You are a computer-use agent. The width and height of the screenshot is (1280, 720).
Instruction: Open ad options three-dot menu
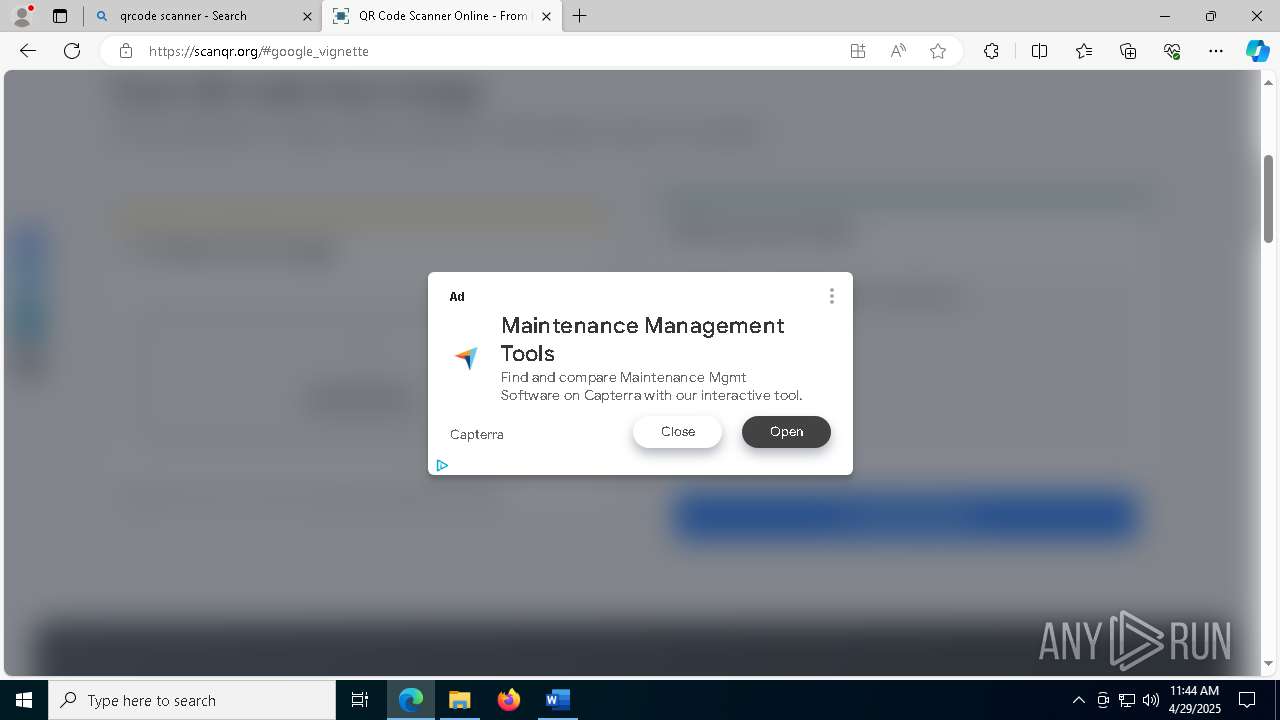[831, 296]
